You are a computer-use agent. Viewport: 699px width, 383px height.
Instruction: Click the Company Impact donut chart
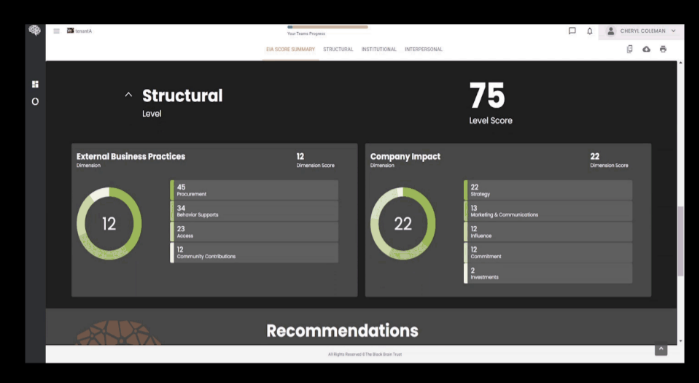(x=403, y=223)
